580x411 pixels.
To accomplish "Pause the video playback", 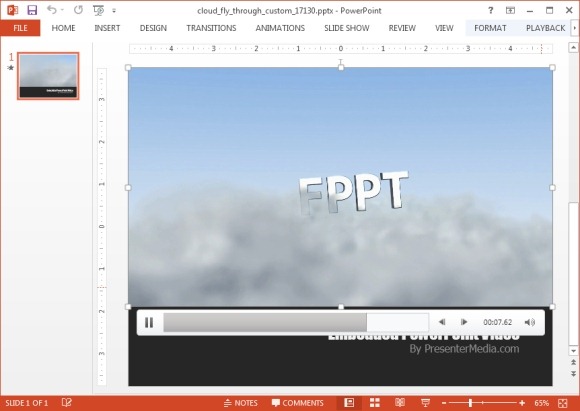I will (149, 323).
